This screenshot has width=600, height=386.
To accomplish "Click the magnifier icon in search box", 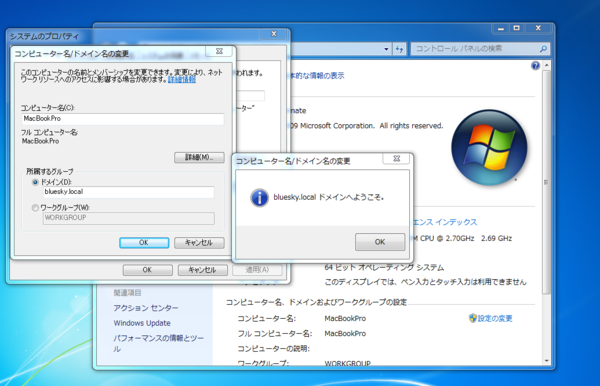I will coord(543,49).
